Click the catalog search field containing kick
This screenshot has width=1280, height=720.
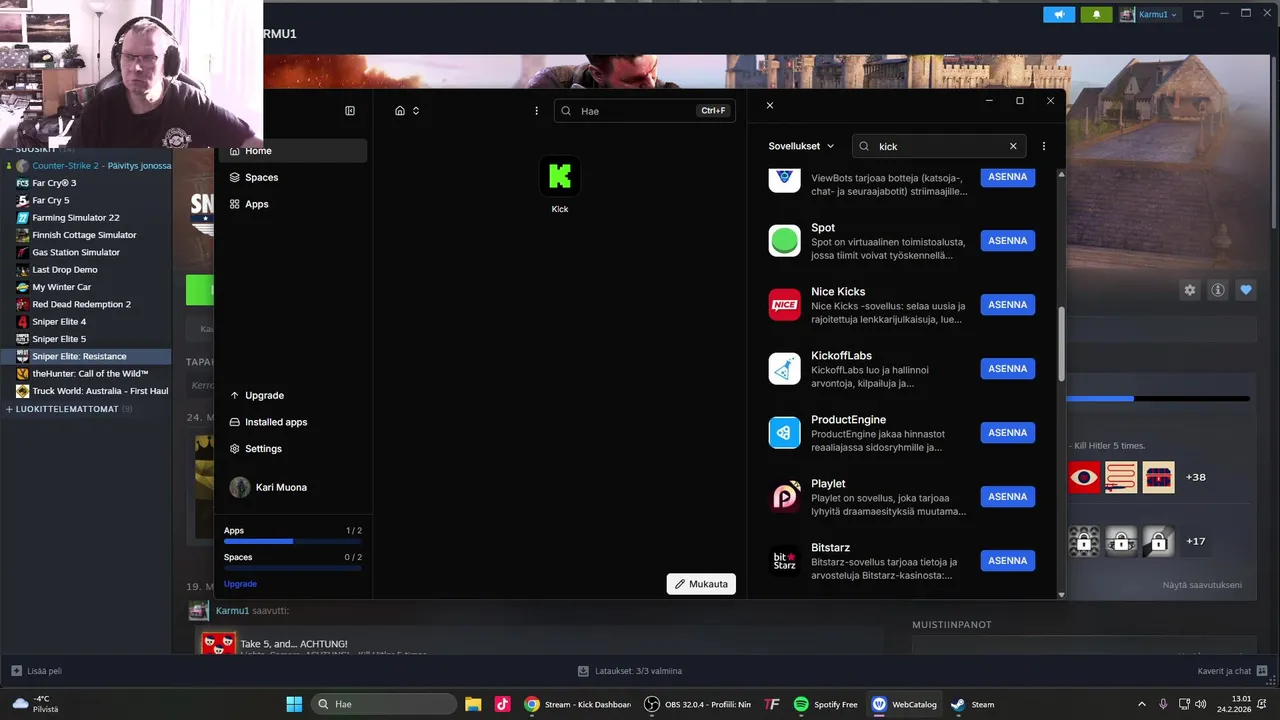[938, 146]
